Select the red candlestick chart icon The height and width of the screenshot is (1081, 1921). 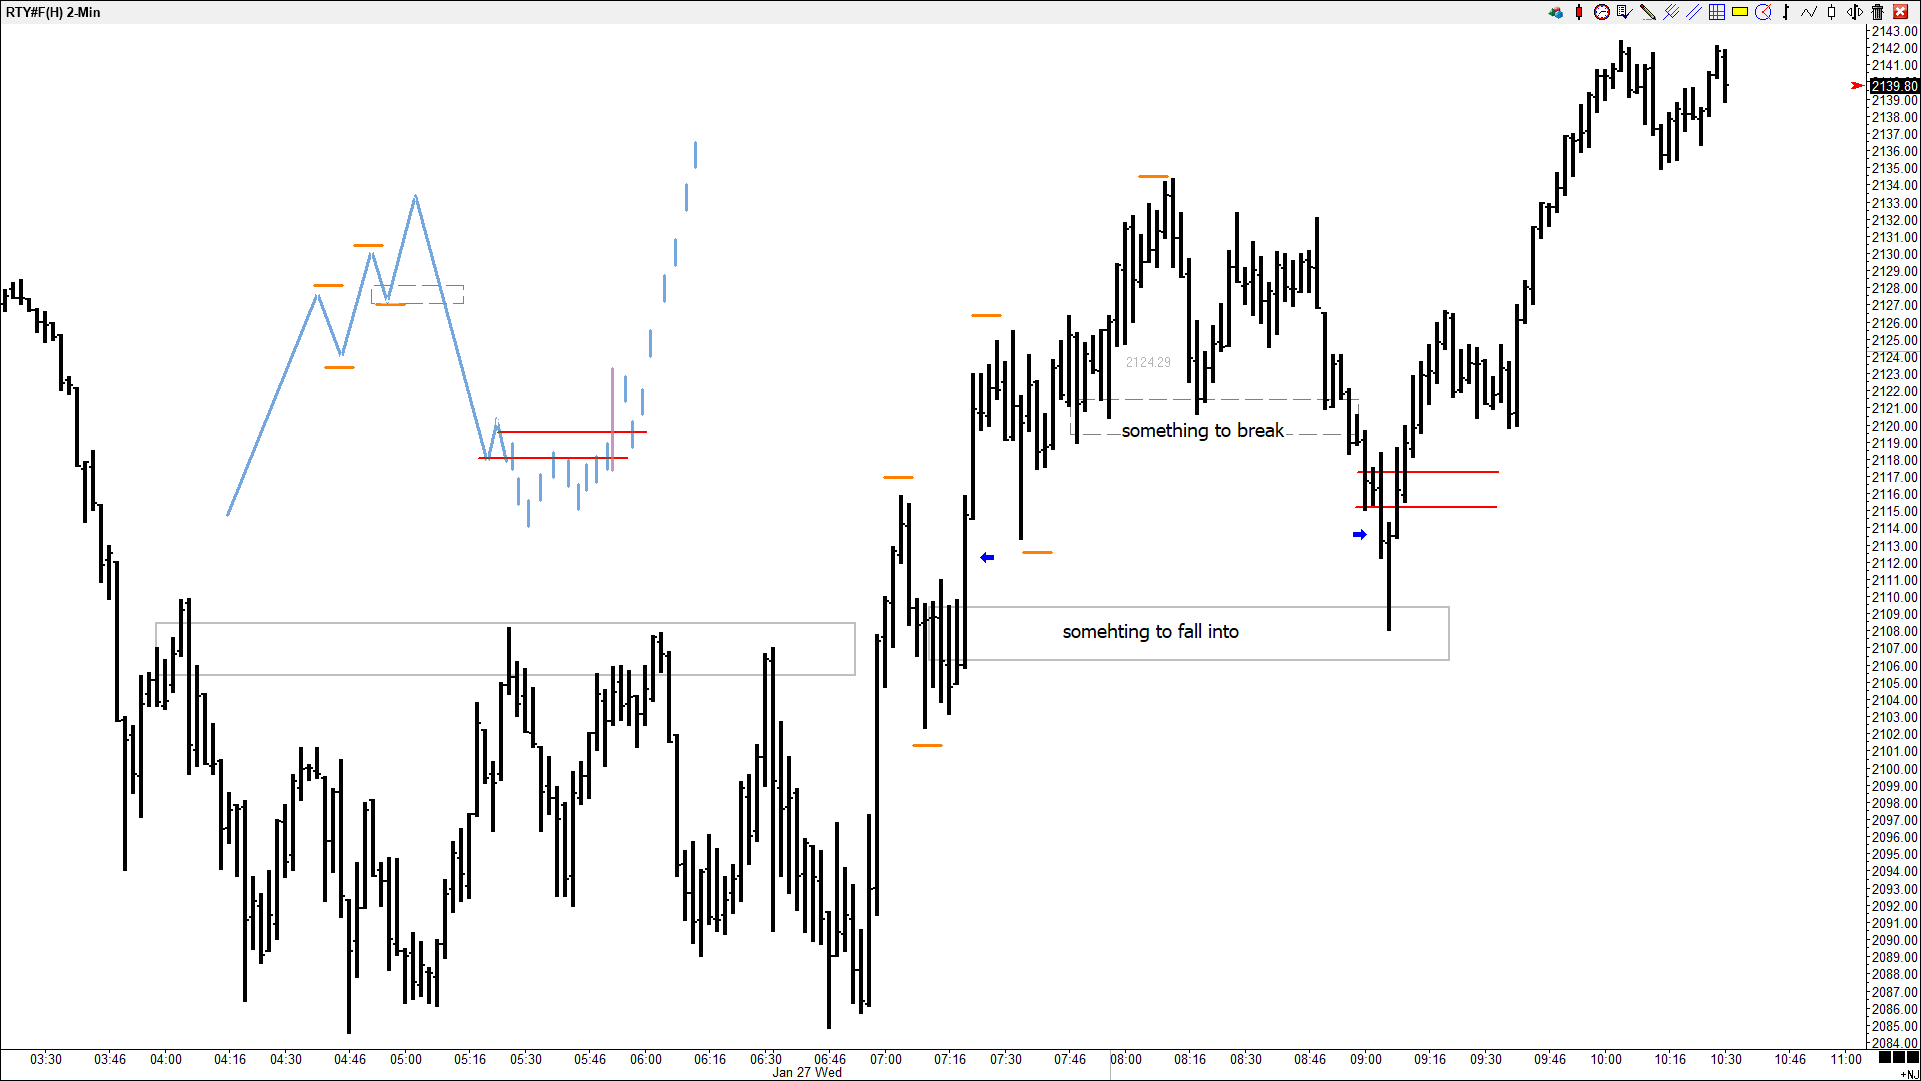(1579, 12)
